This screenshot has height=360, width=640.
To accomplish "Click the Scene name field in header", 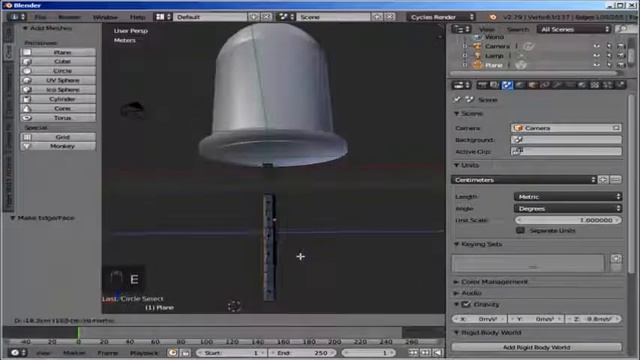I will tap(333, 17).
